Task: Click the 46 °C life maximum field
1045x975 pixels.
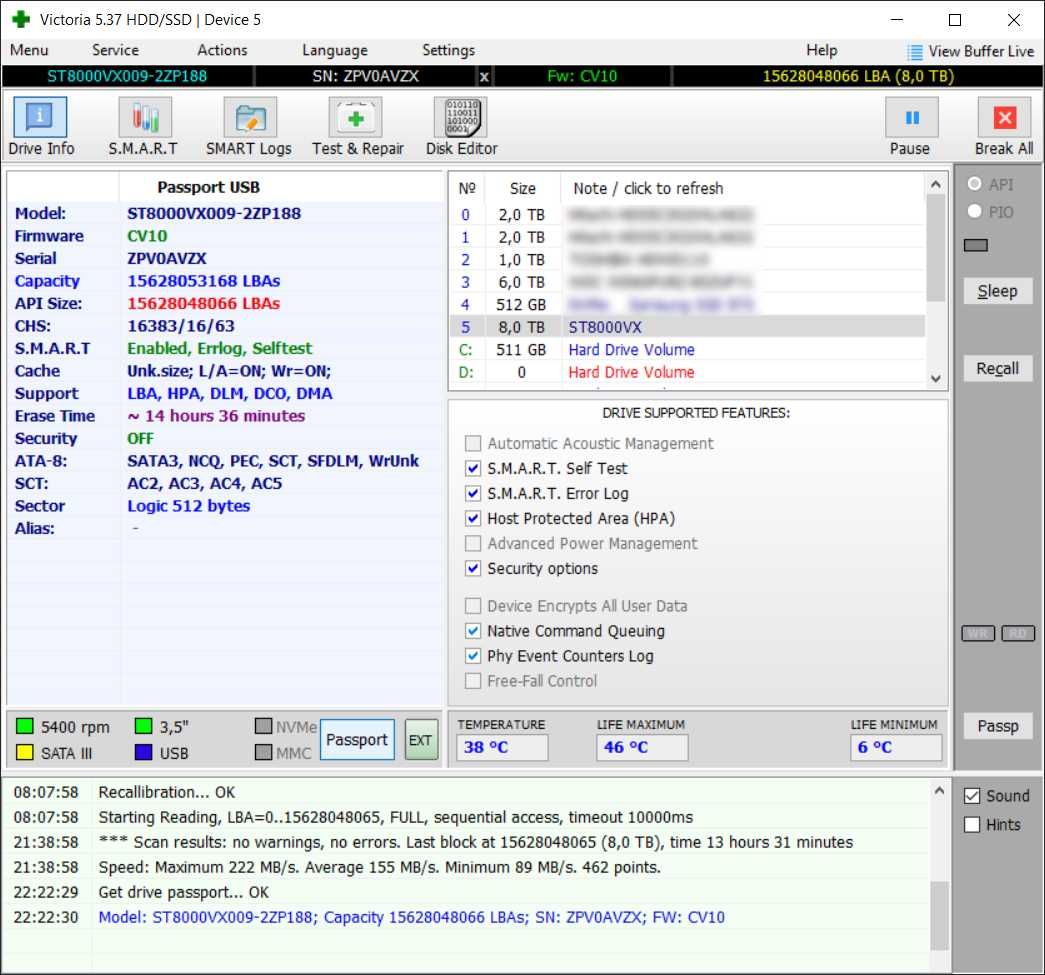Action: pyautogui.click(x=642, y=747)
